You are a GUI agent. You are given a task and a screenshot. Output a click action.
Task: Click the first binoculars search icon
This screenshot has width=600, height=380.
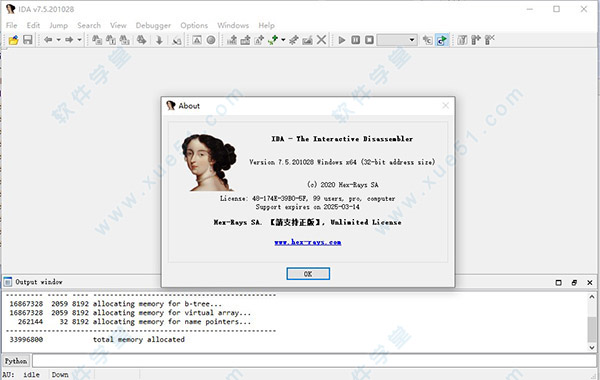point(97,40)
